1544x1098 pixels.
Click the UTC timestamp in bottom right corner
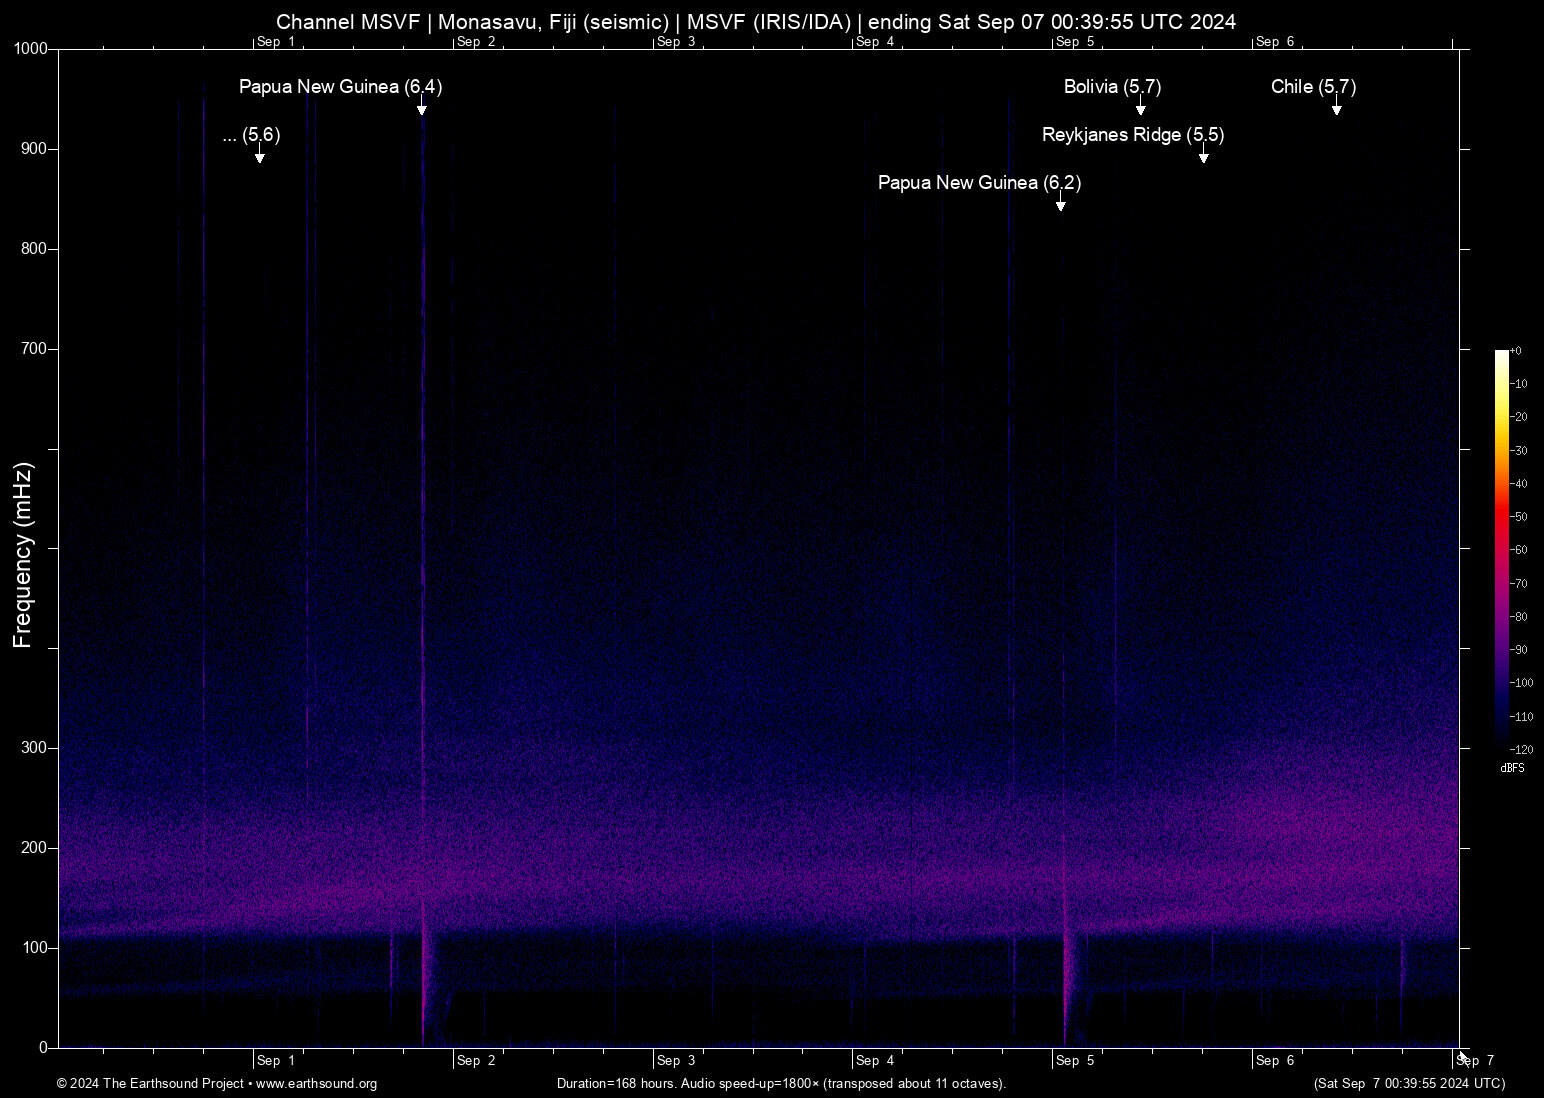click(1410, 1084)
